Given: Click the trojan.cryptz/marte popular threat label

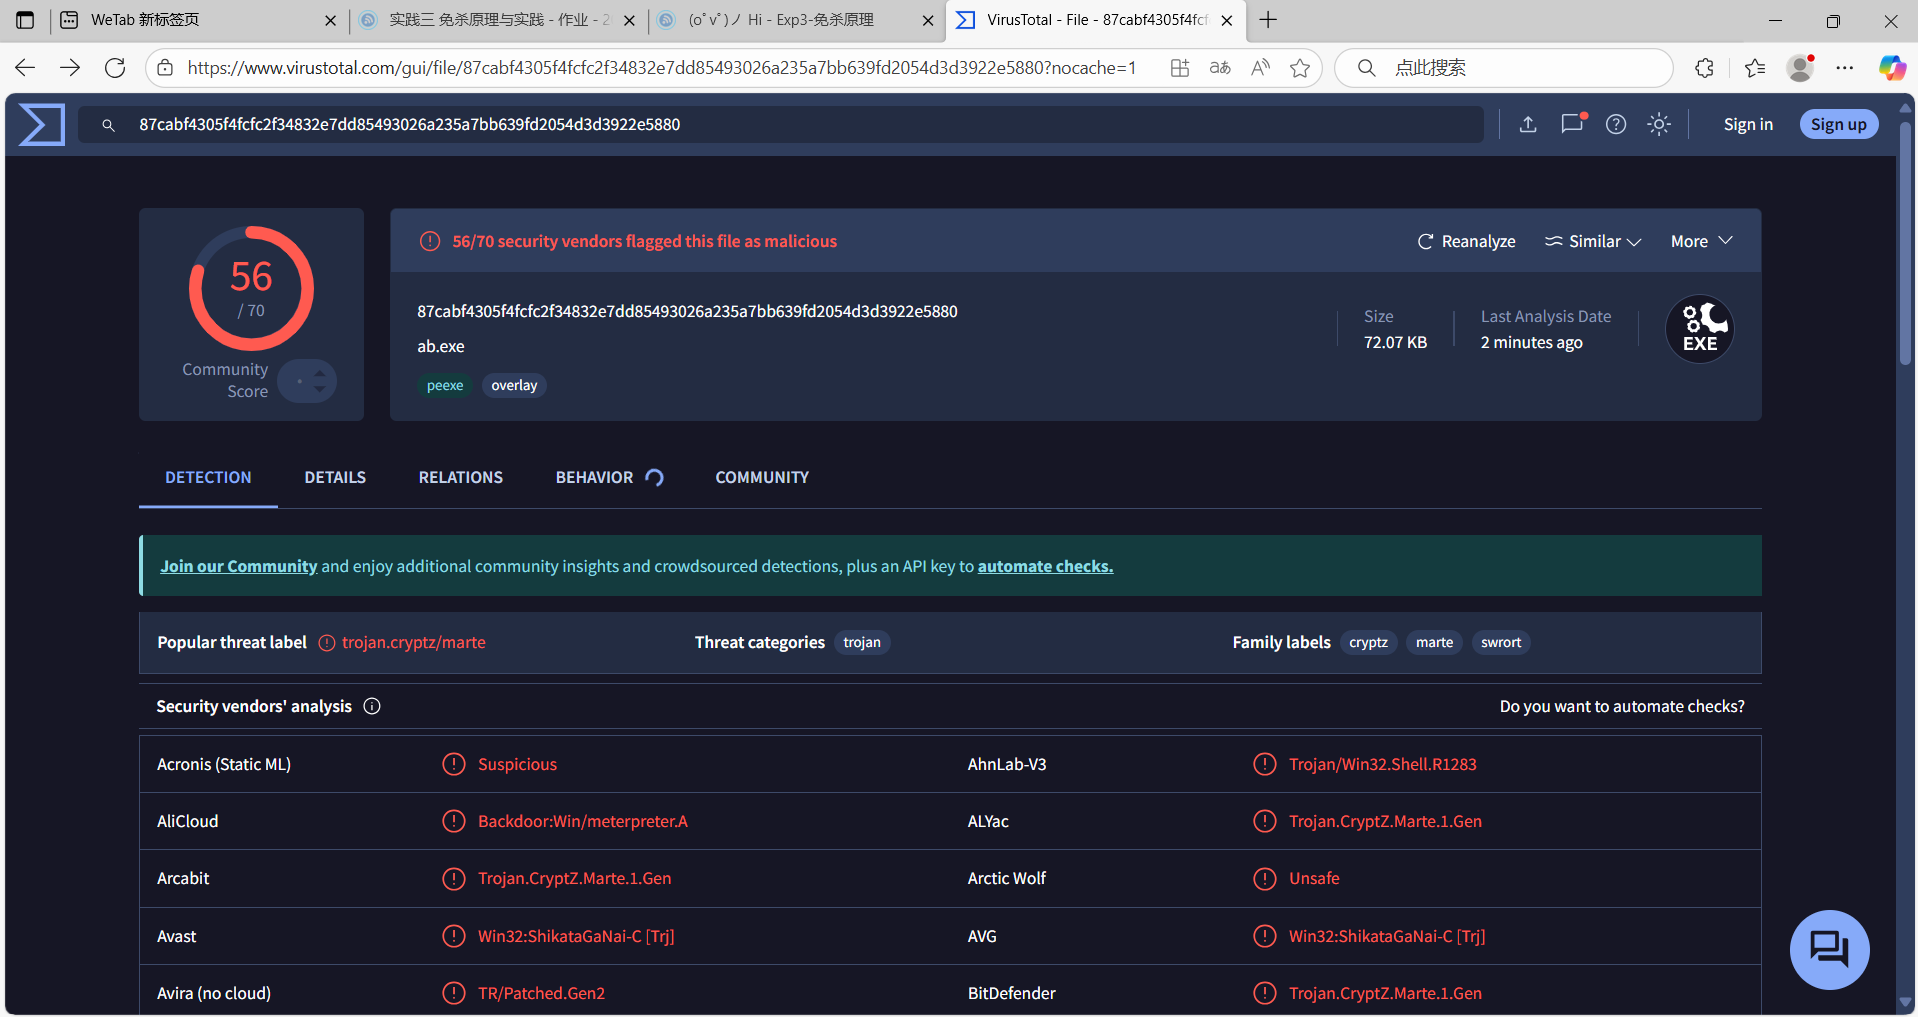Looking at the screenshot, I should (x=414, y=642).
